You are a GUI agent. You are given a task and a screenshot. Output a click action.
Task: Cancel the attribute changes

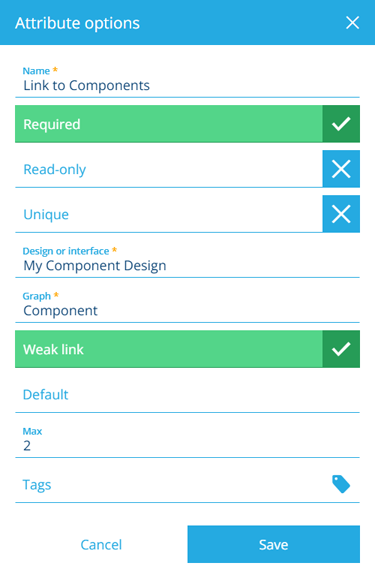point(101,544)
